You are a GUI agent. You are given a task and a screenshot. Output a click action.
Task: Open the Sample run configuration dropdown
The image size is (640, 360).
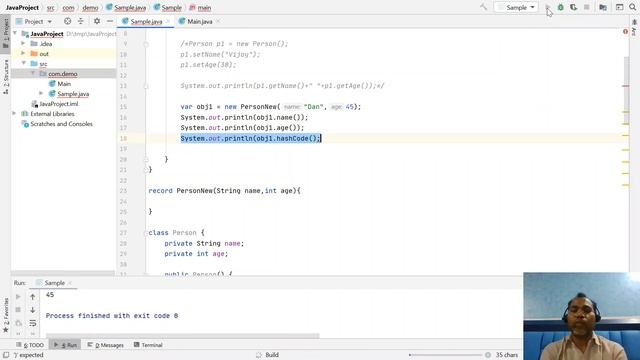click(x=516, y=7)
